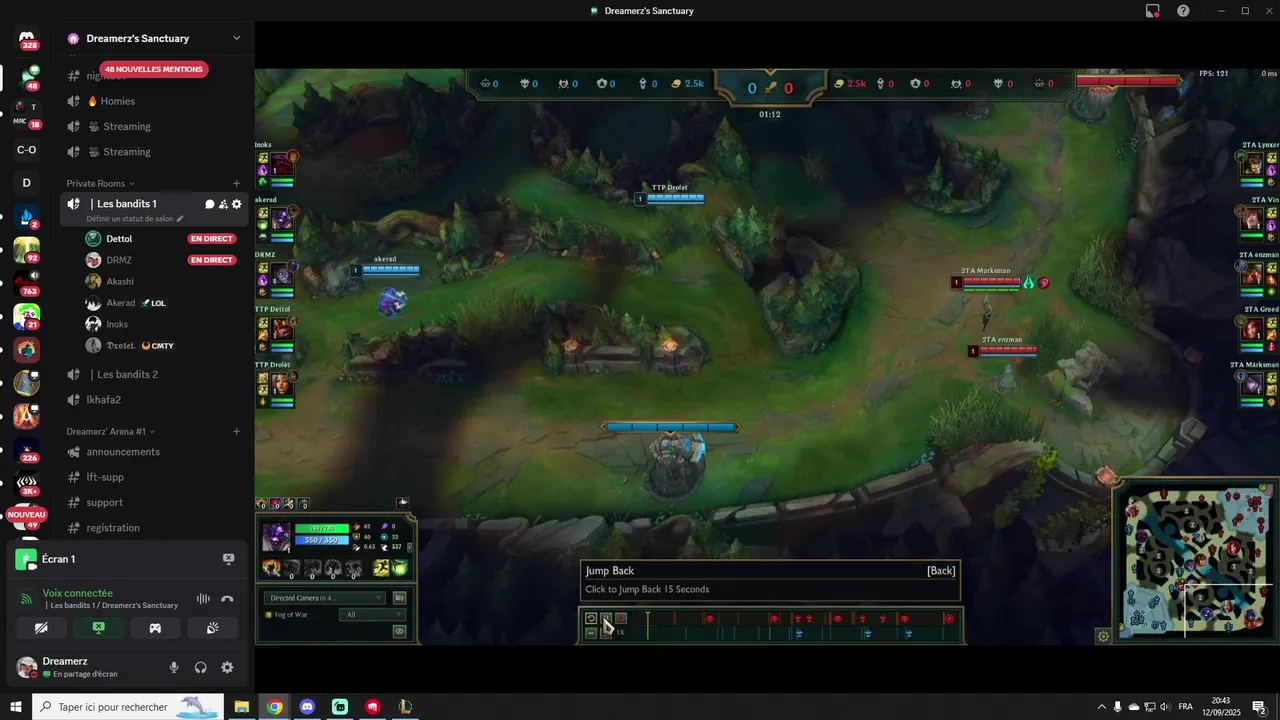This screenshot has width=1280, height=720.
Task: Click the camera settings icon beside Directed Camera
Action: (399, 598)
